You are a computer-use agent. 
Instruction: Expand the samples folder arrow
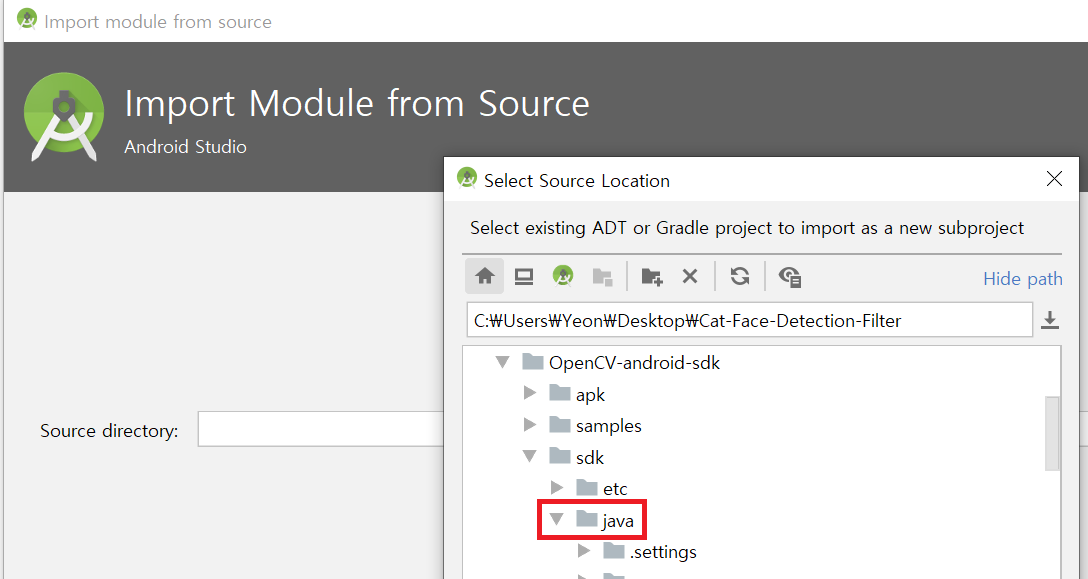[530, 424]
